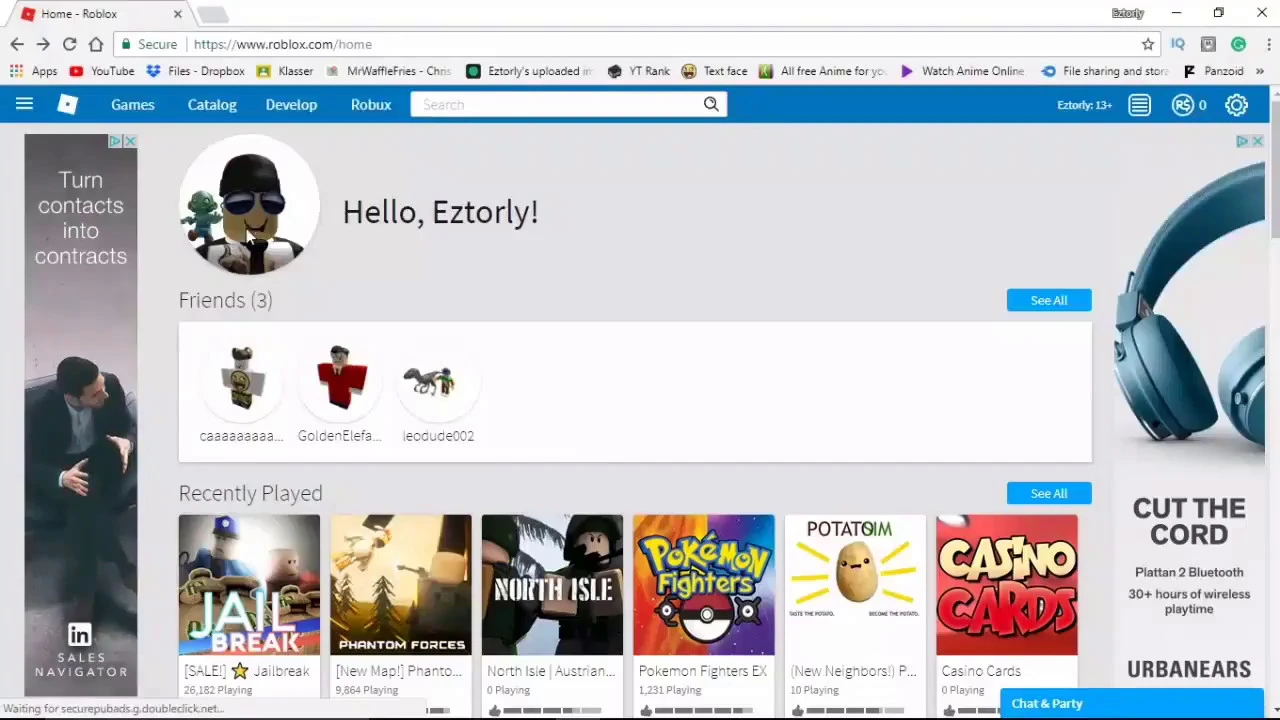The height and width of the screenshot is (720, 1280).
Task: Click the Eztorly avatar picture
Action: (x=249, y=205)
